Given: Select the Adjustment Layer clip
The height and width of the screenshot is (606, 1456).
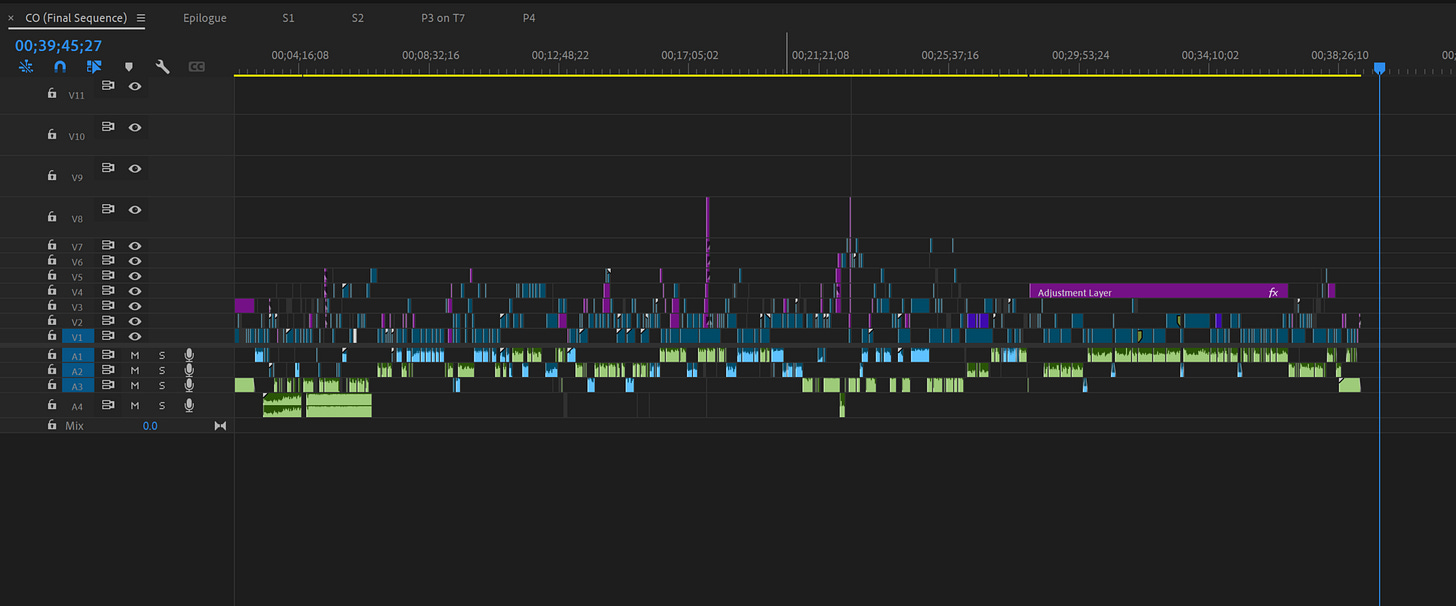Looking at the screenshot, I should tap(1158, 292).
